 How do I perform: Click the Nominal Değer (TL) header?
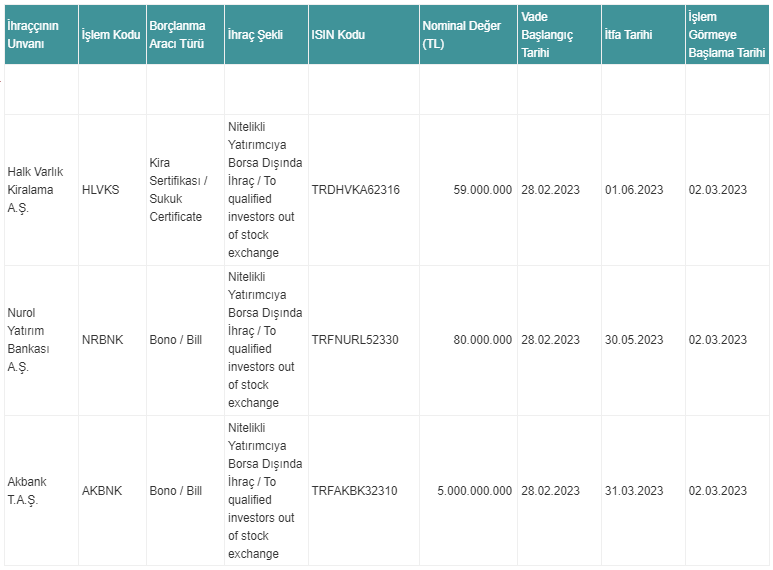[x=468, y=35]
